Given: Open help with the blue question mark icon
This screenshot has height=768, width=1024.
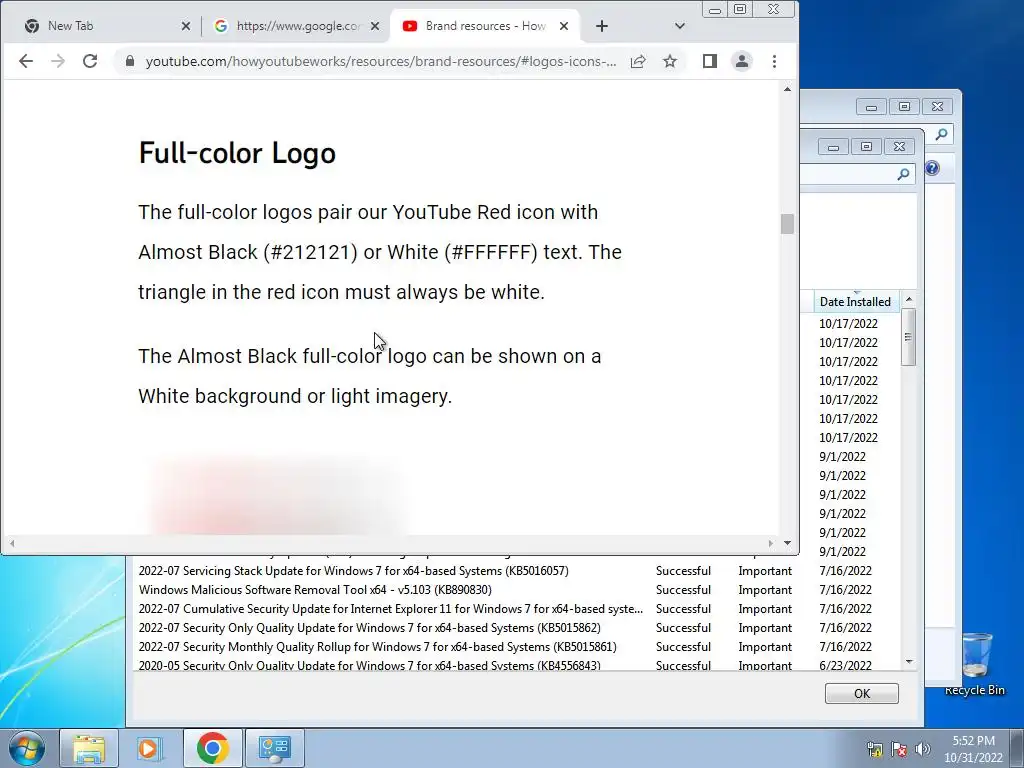Looking at the screenshot, I should click(x=933, y=168).
